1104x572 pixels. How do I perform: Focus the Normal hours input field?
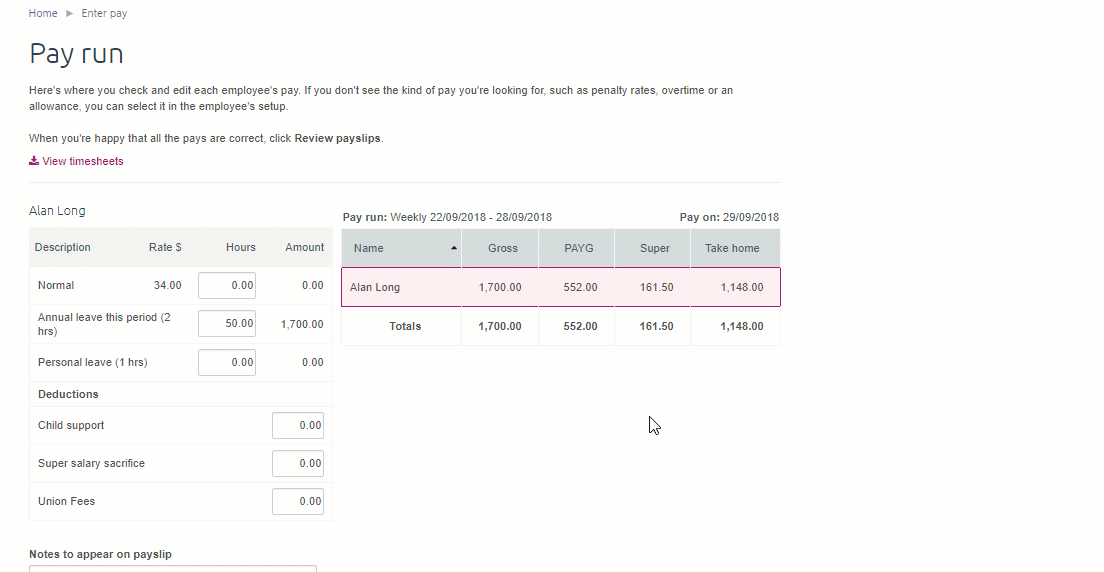point(227,285)
